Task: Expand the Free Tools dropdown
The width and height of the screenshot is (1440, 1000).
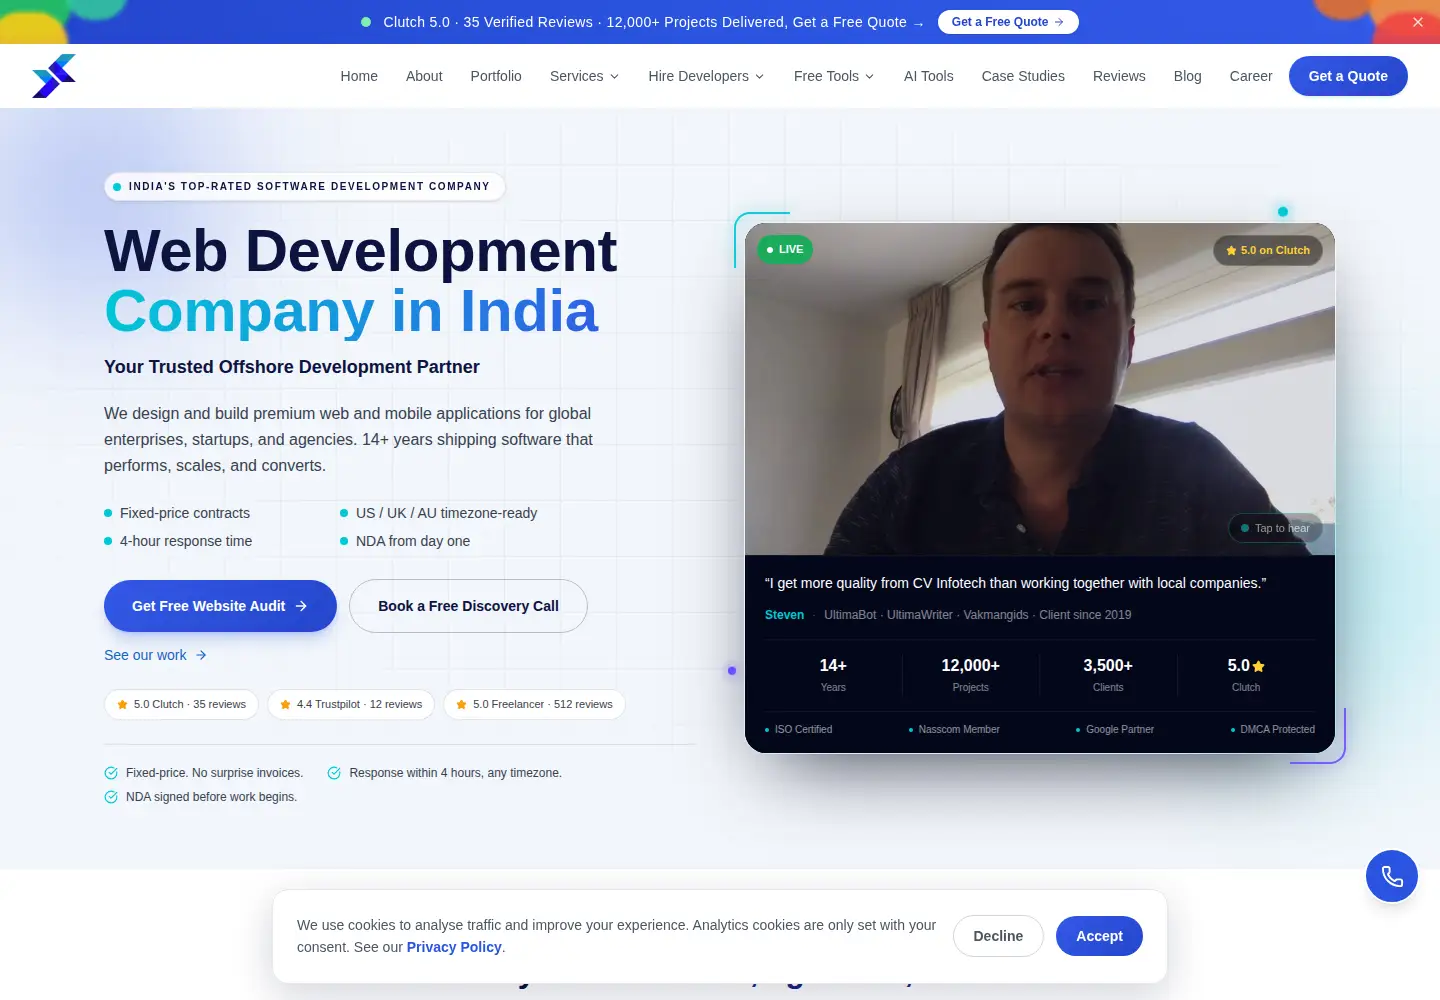Action: click(834, 76)
